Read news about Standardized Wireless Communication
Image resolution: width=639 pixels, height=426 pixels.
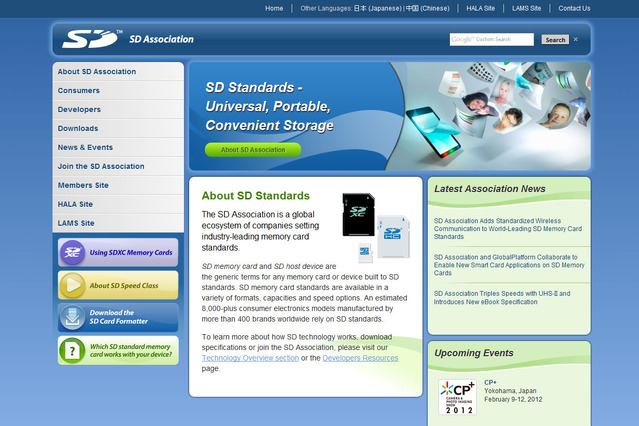508,228
